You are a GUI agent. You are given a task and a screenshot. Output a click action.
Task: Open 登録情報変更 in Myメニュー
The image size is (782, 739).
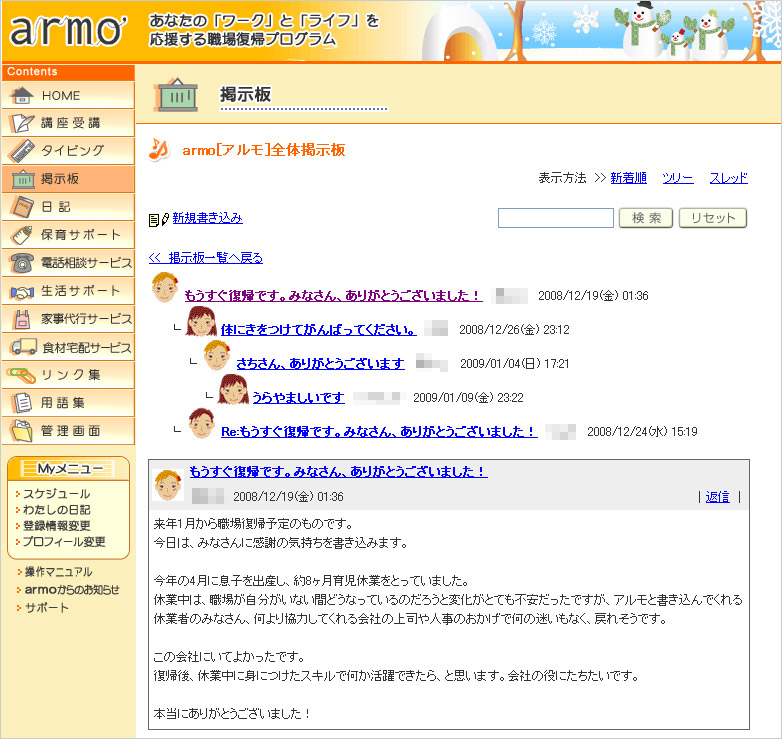point(56,526)
